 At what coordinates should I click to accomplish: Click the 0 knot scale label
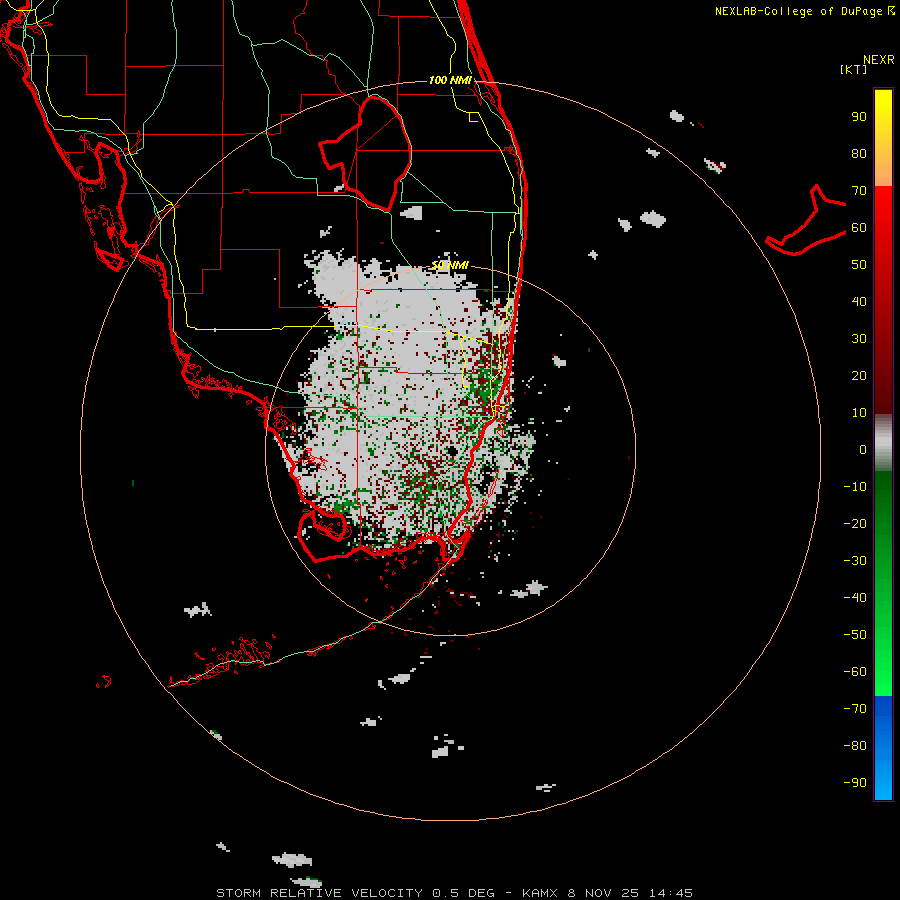pyautogui.click(x=863, y=450)
